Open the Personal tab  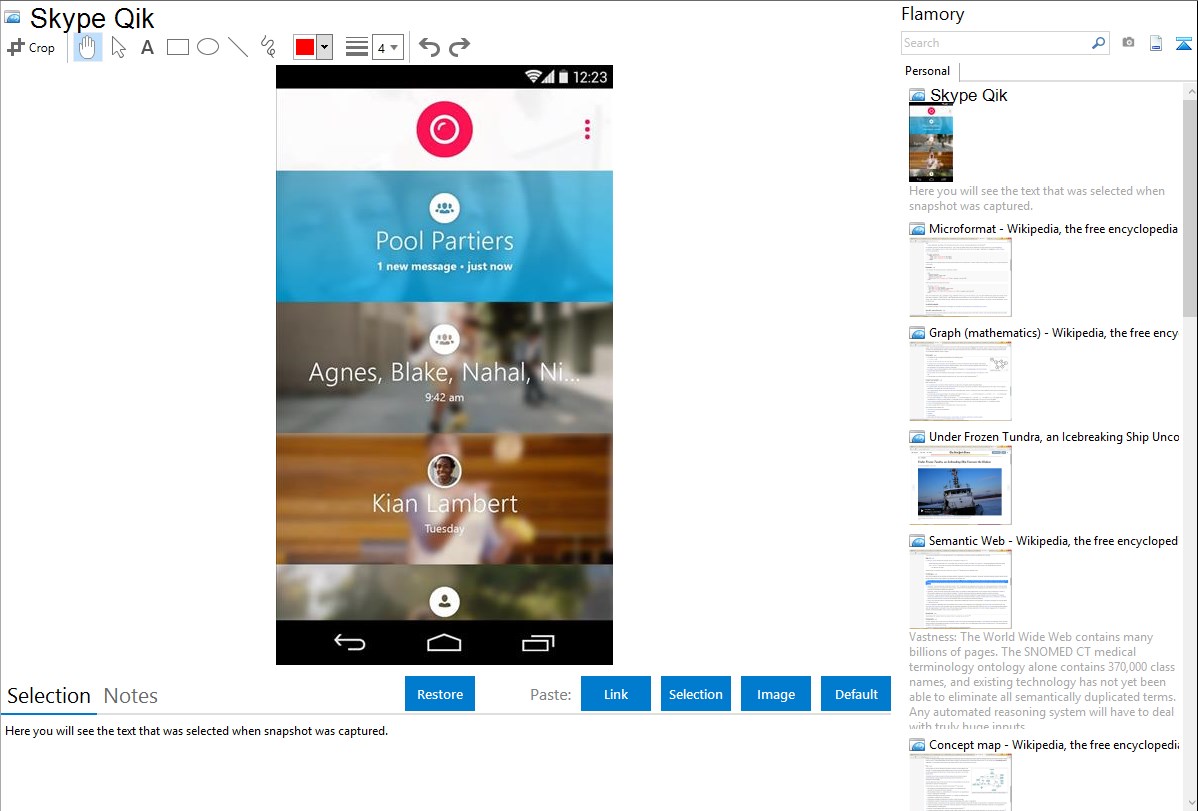[x=927, y=71]
